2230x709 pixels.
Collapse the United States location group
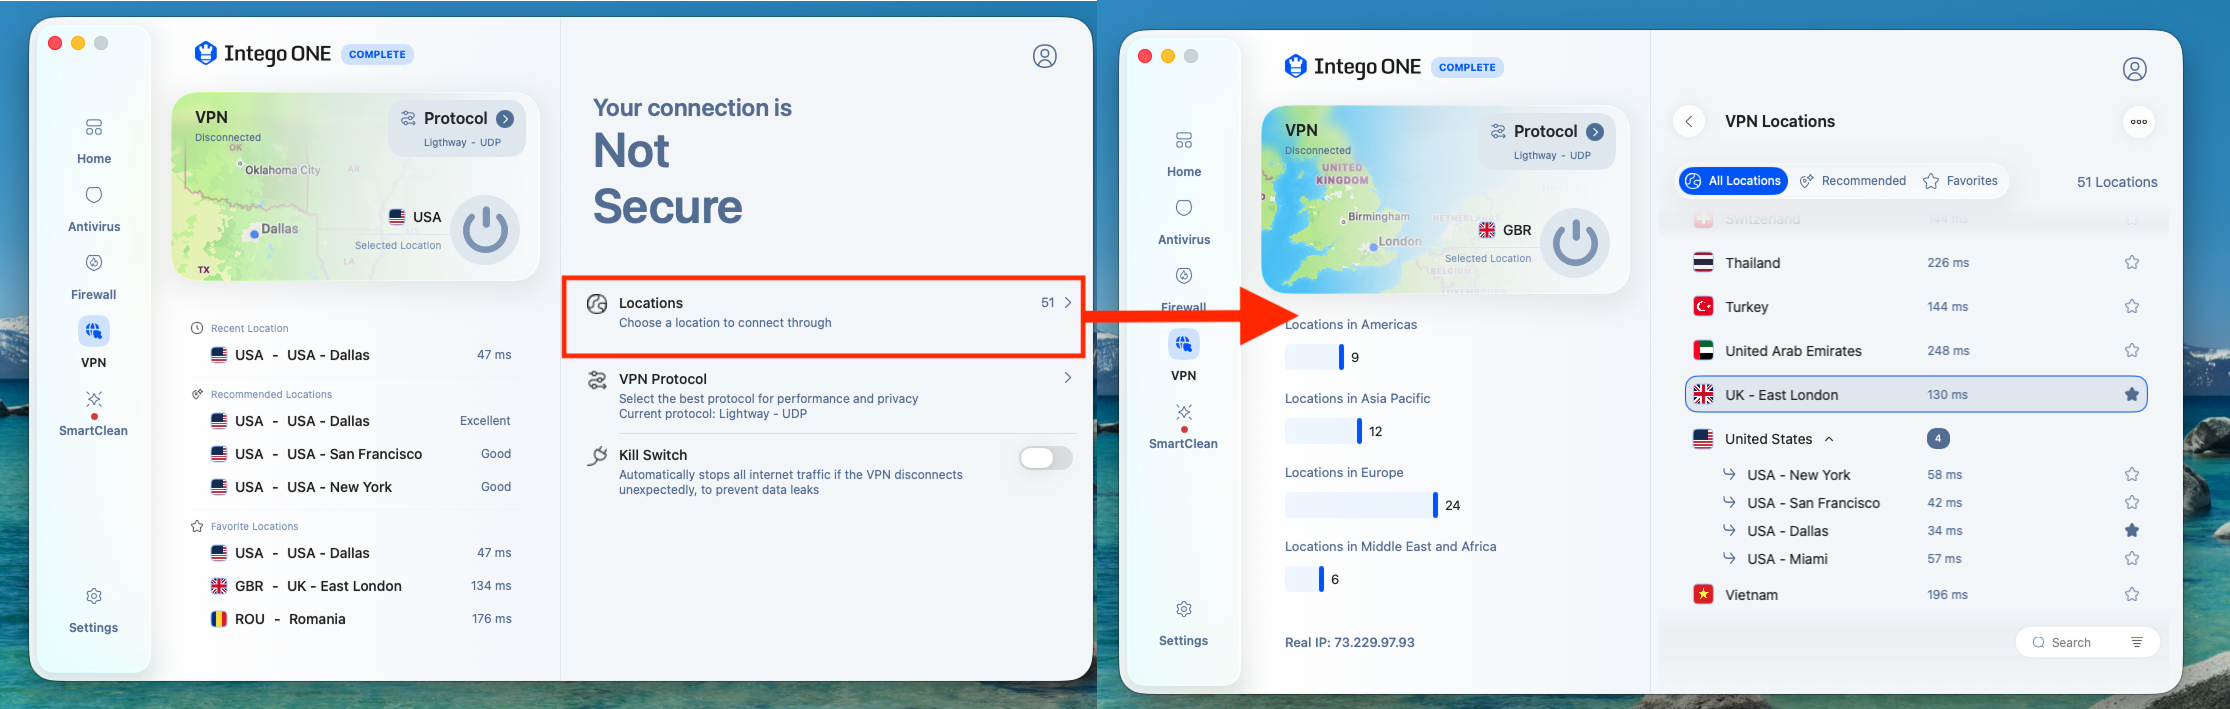(1829, 439)
